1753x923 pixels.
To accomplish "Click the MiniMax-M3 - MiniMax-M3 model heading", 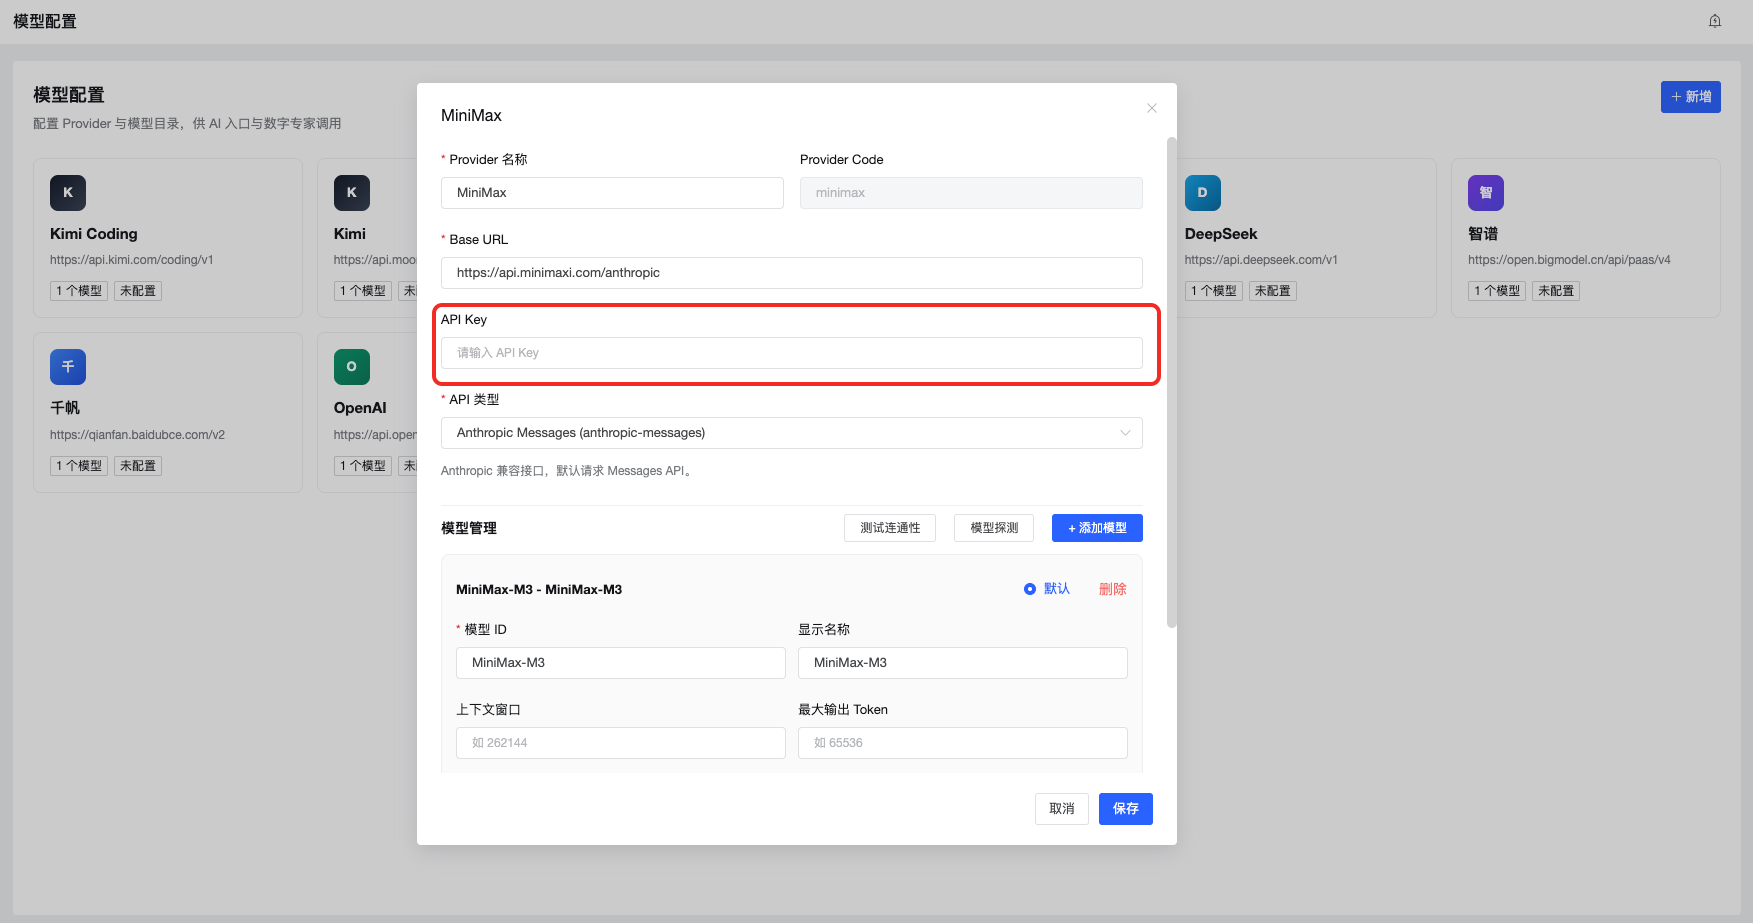I will 539,589.
